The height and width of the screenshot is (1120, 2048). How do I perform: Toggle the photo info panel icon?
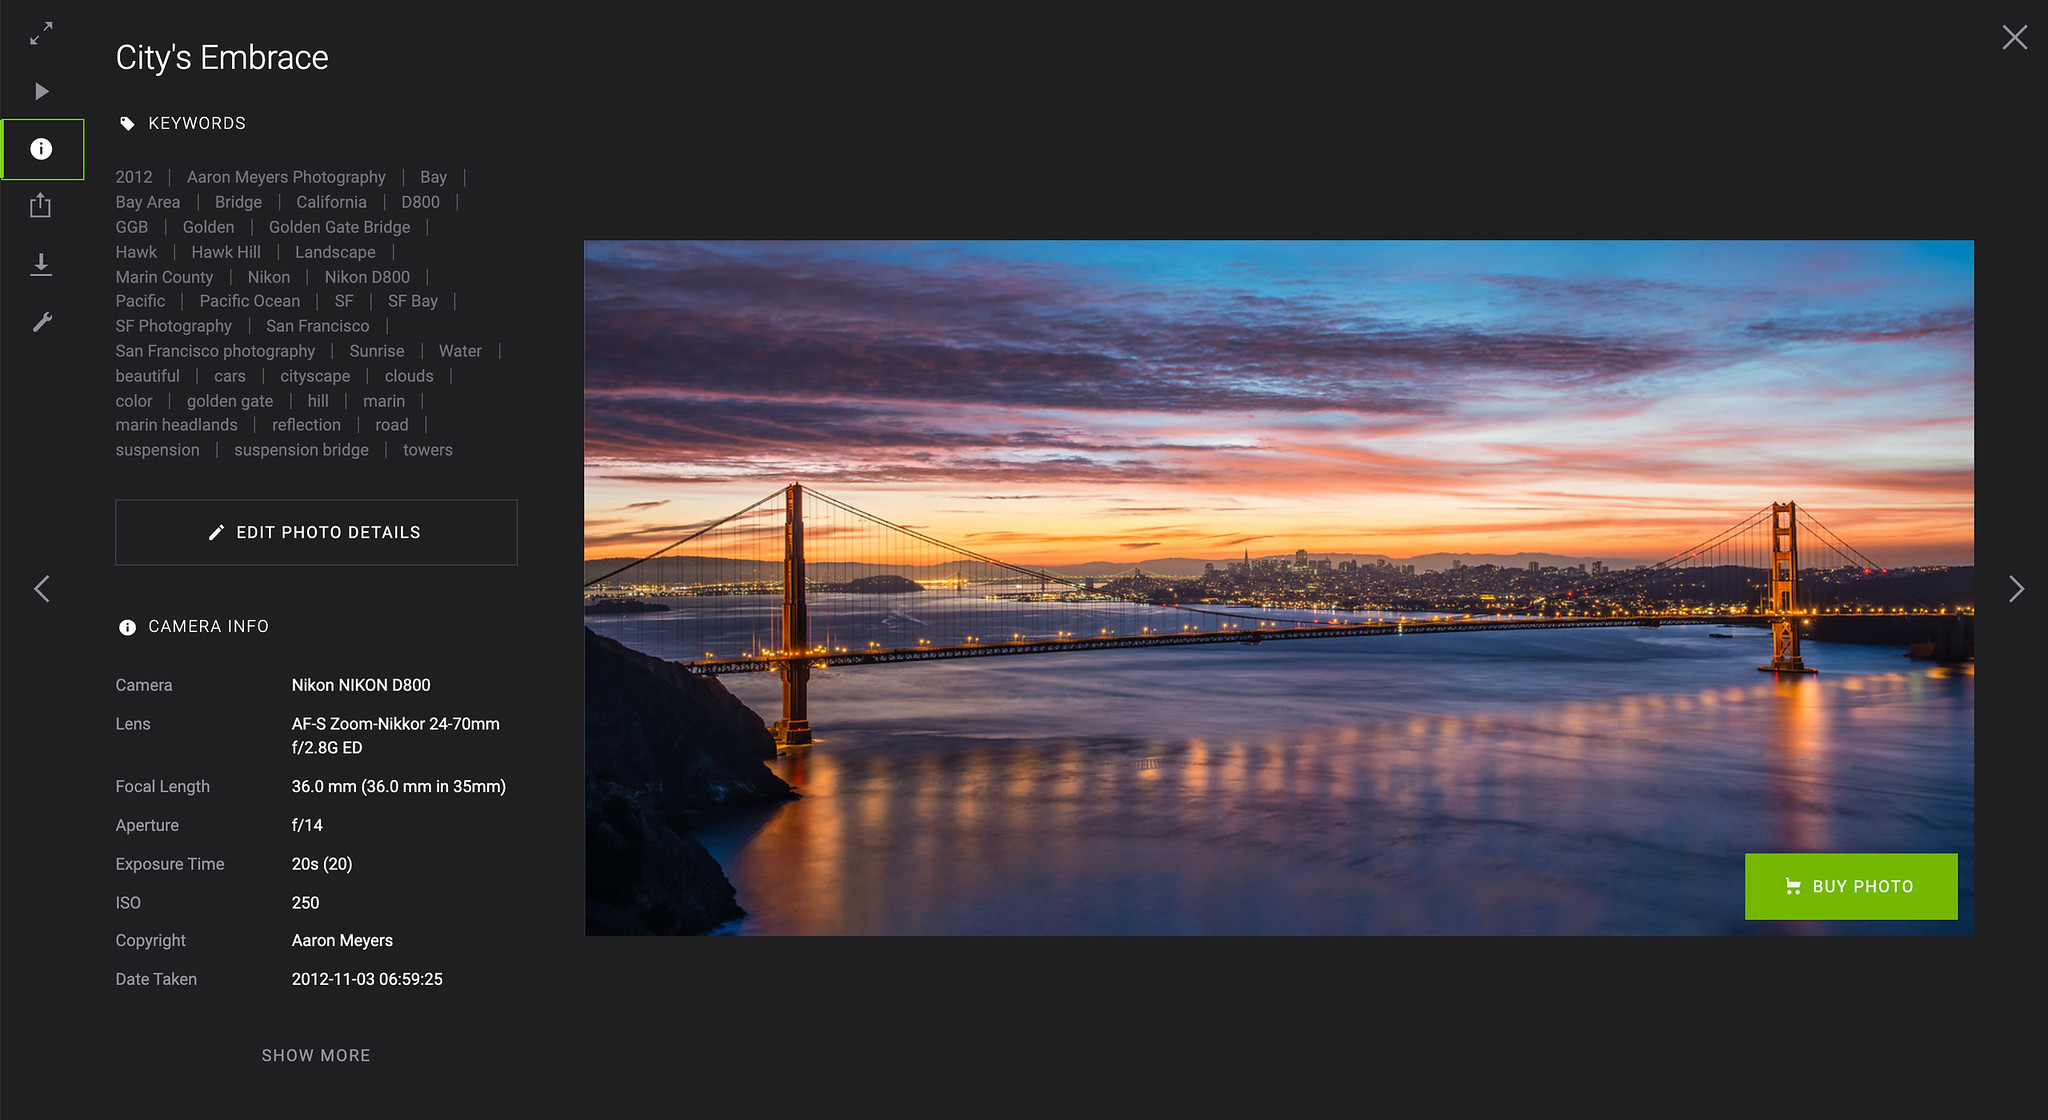point(41,149)
